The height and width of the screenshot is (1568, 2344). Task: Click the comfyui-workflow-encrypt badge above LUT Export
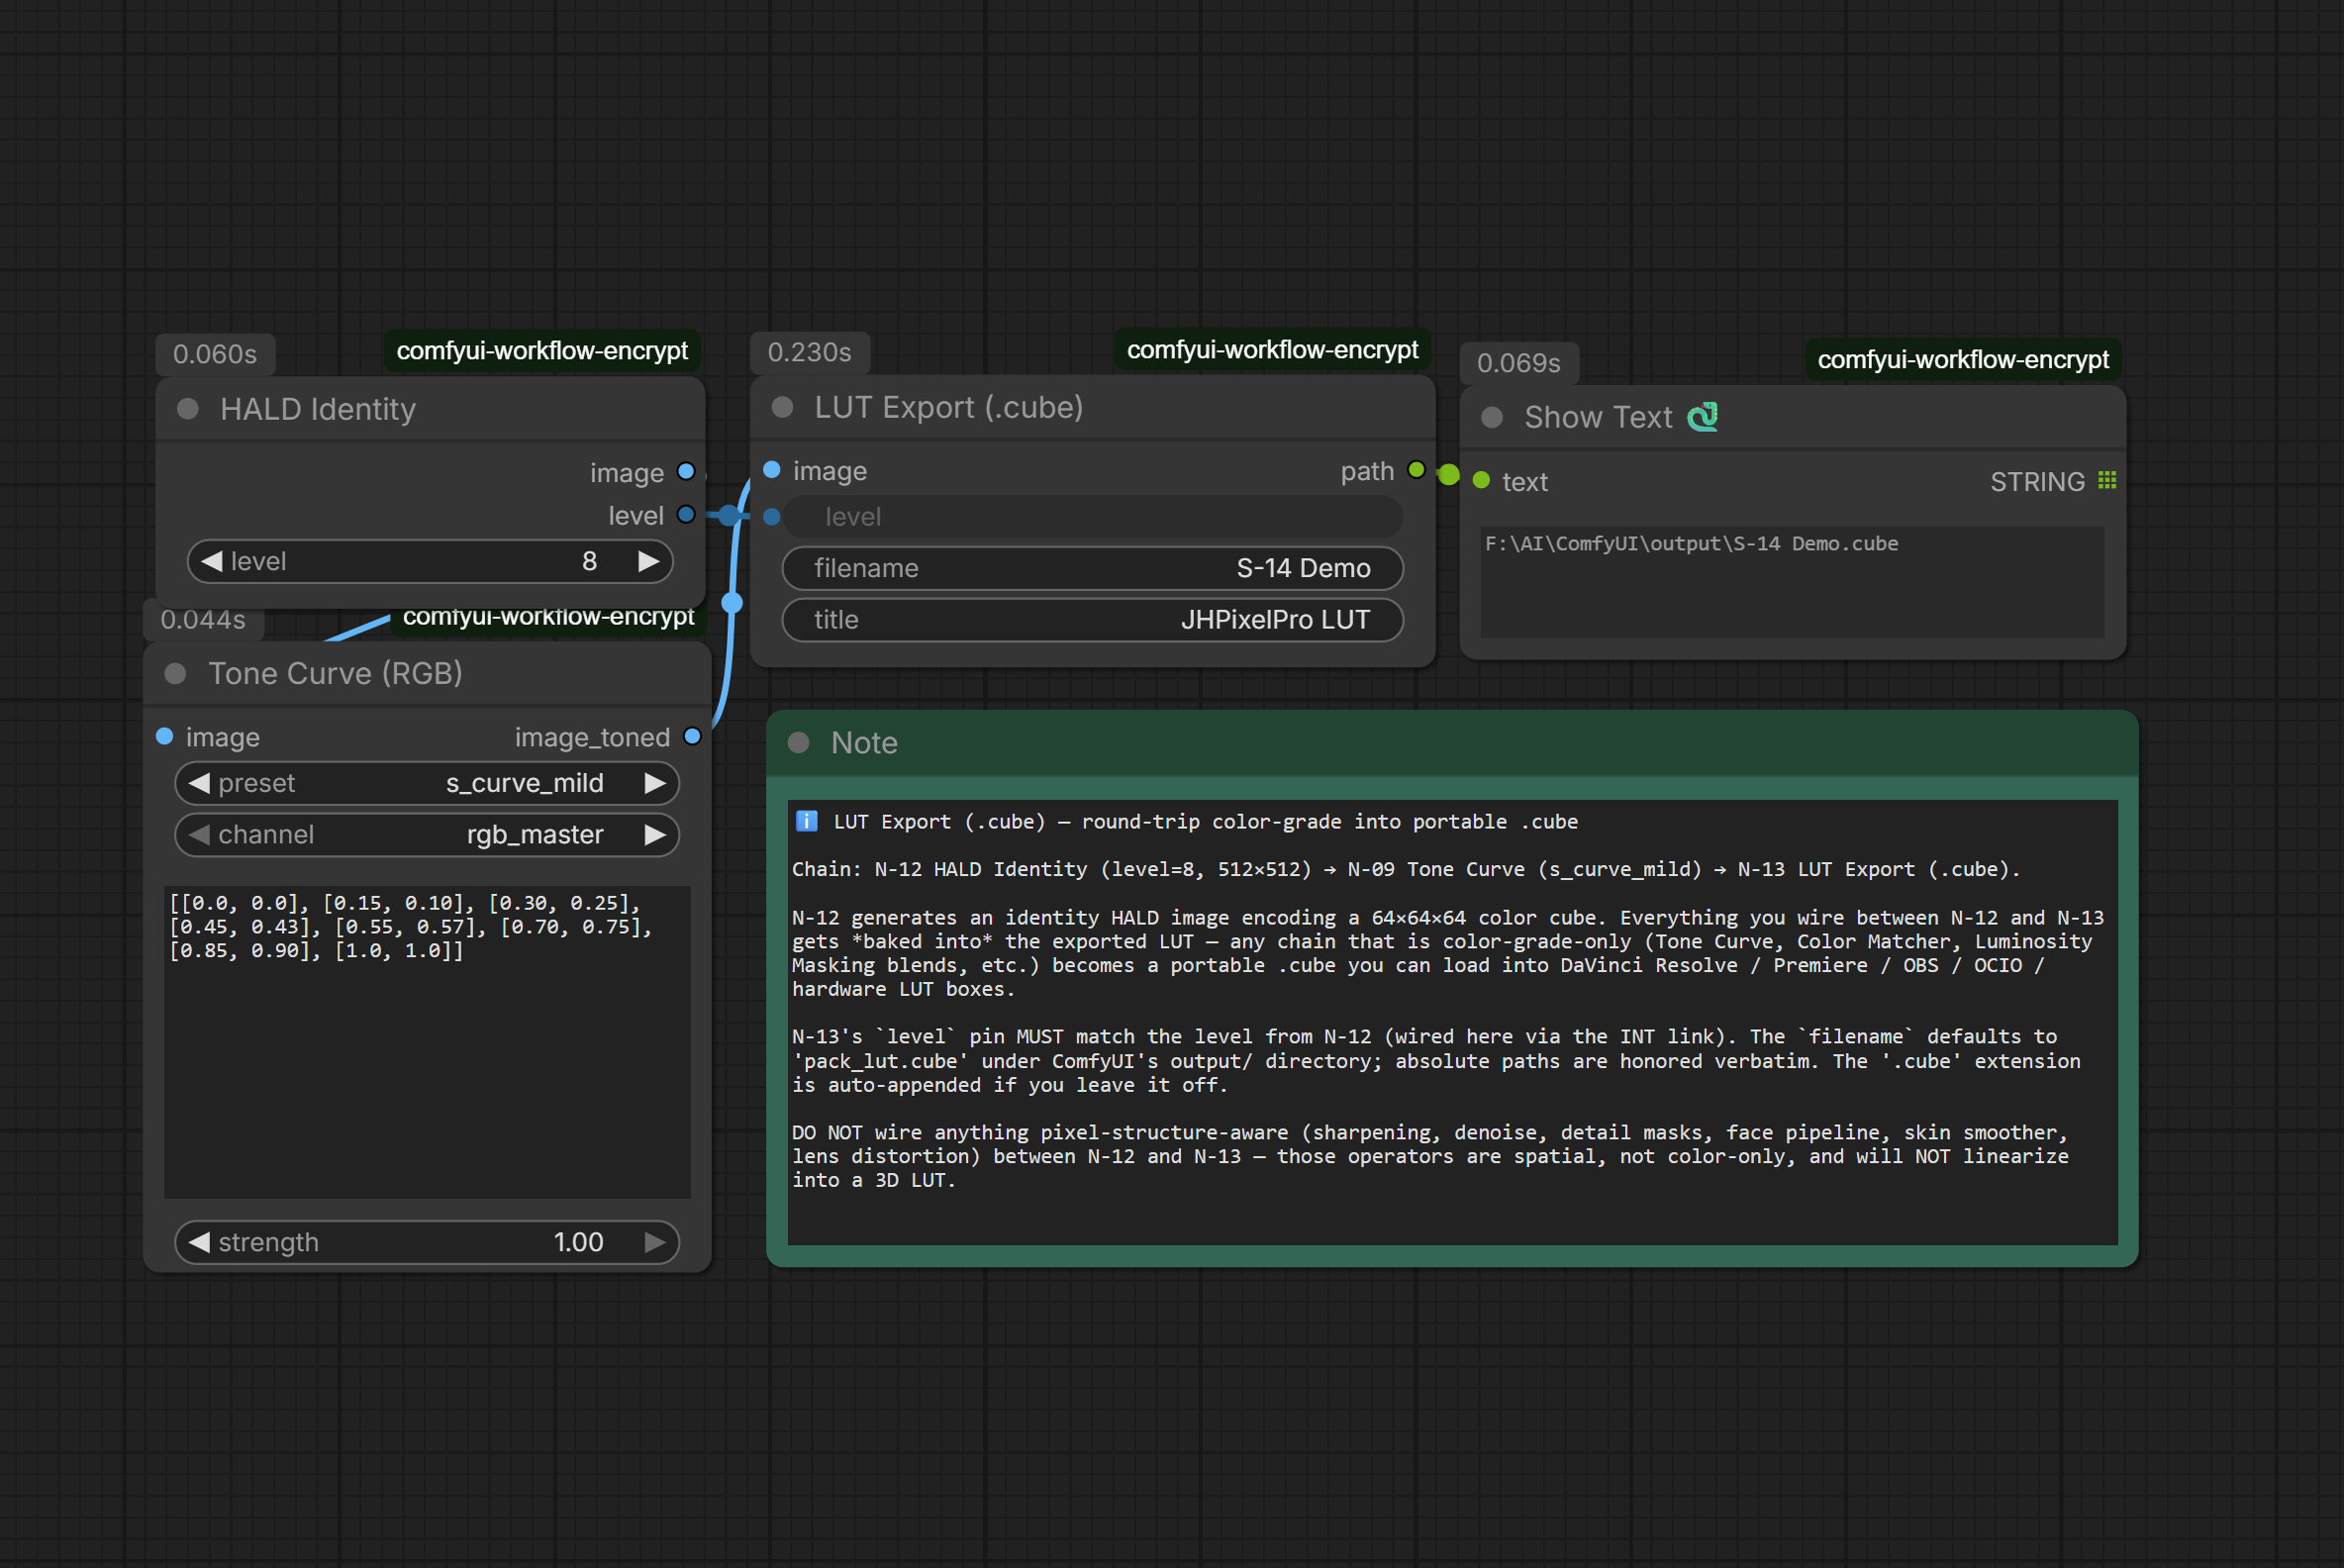pos(1272,350)
